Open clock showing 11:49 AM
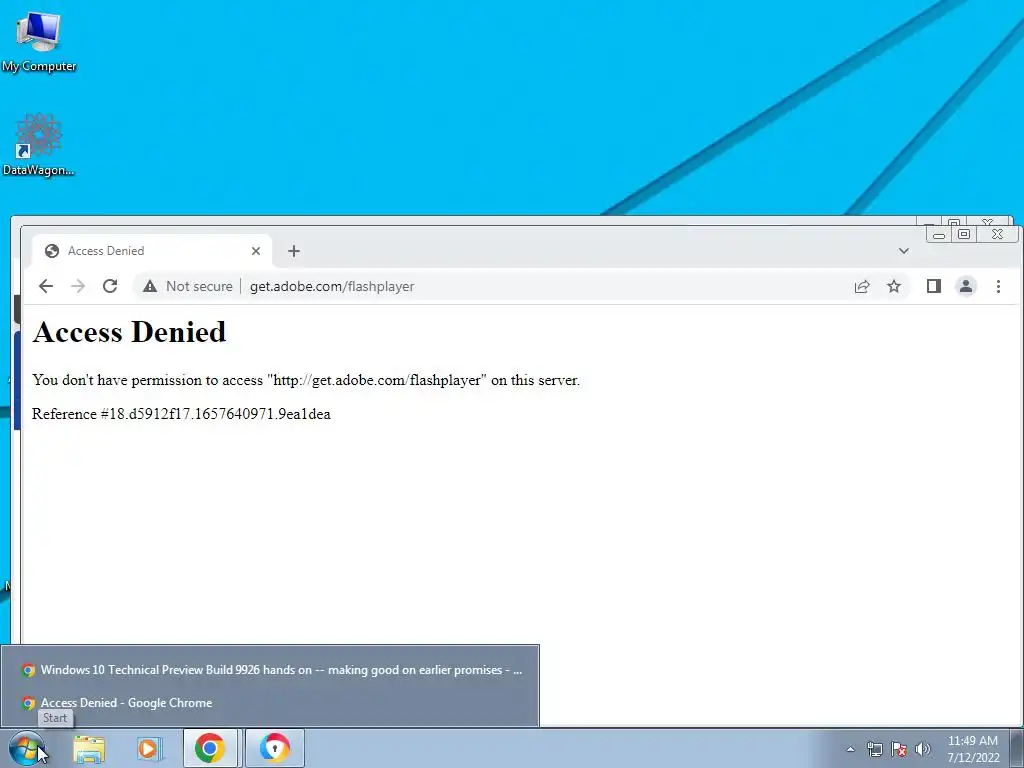The image size is (1024, 768). click(x=972, y=749)
